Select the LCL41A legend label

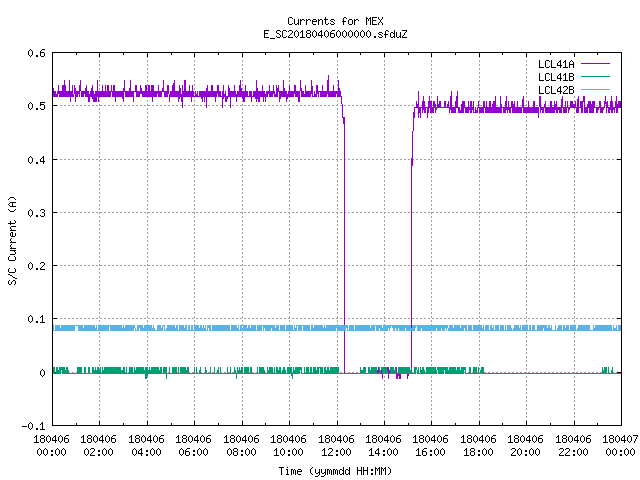pos(556,64)
